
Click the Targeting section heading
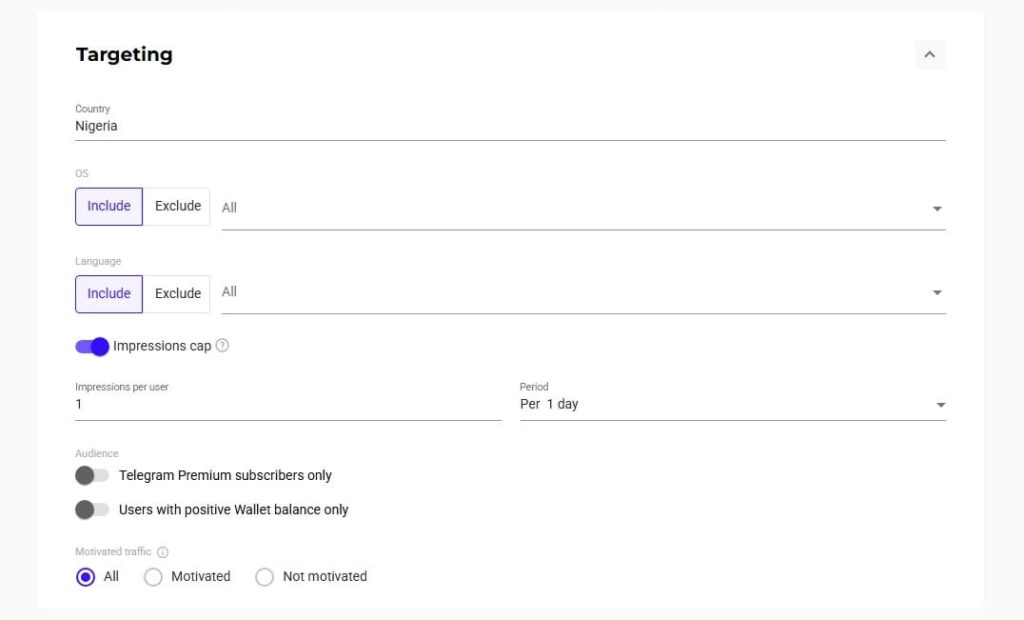coord(124,54)
